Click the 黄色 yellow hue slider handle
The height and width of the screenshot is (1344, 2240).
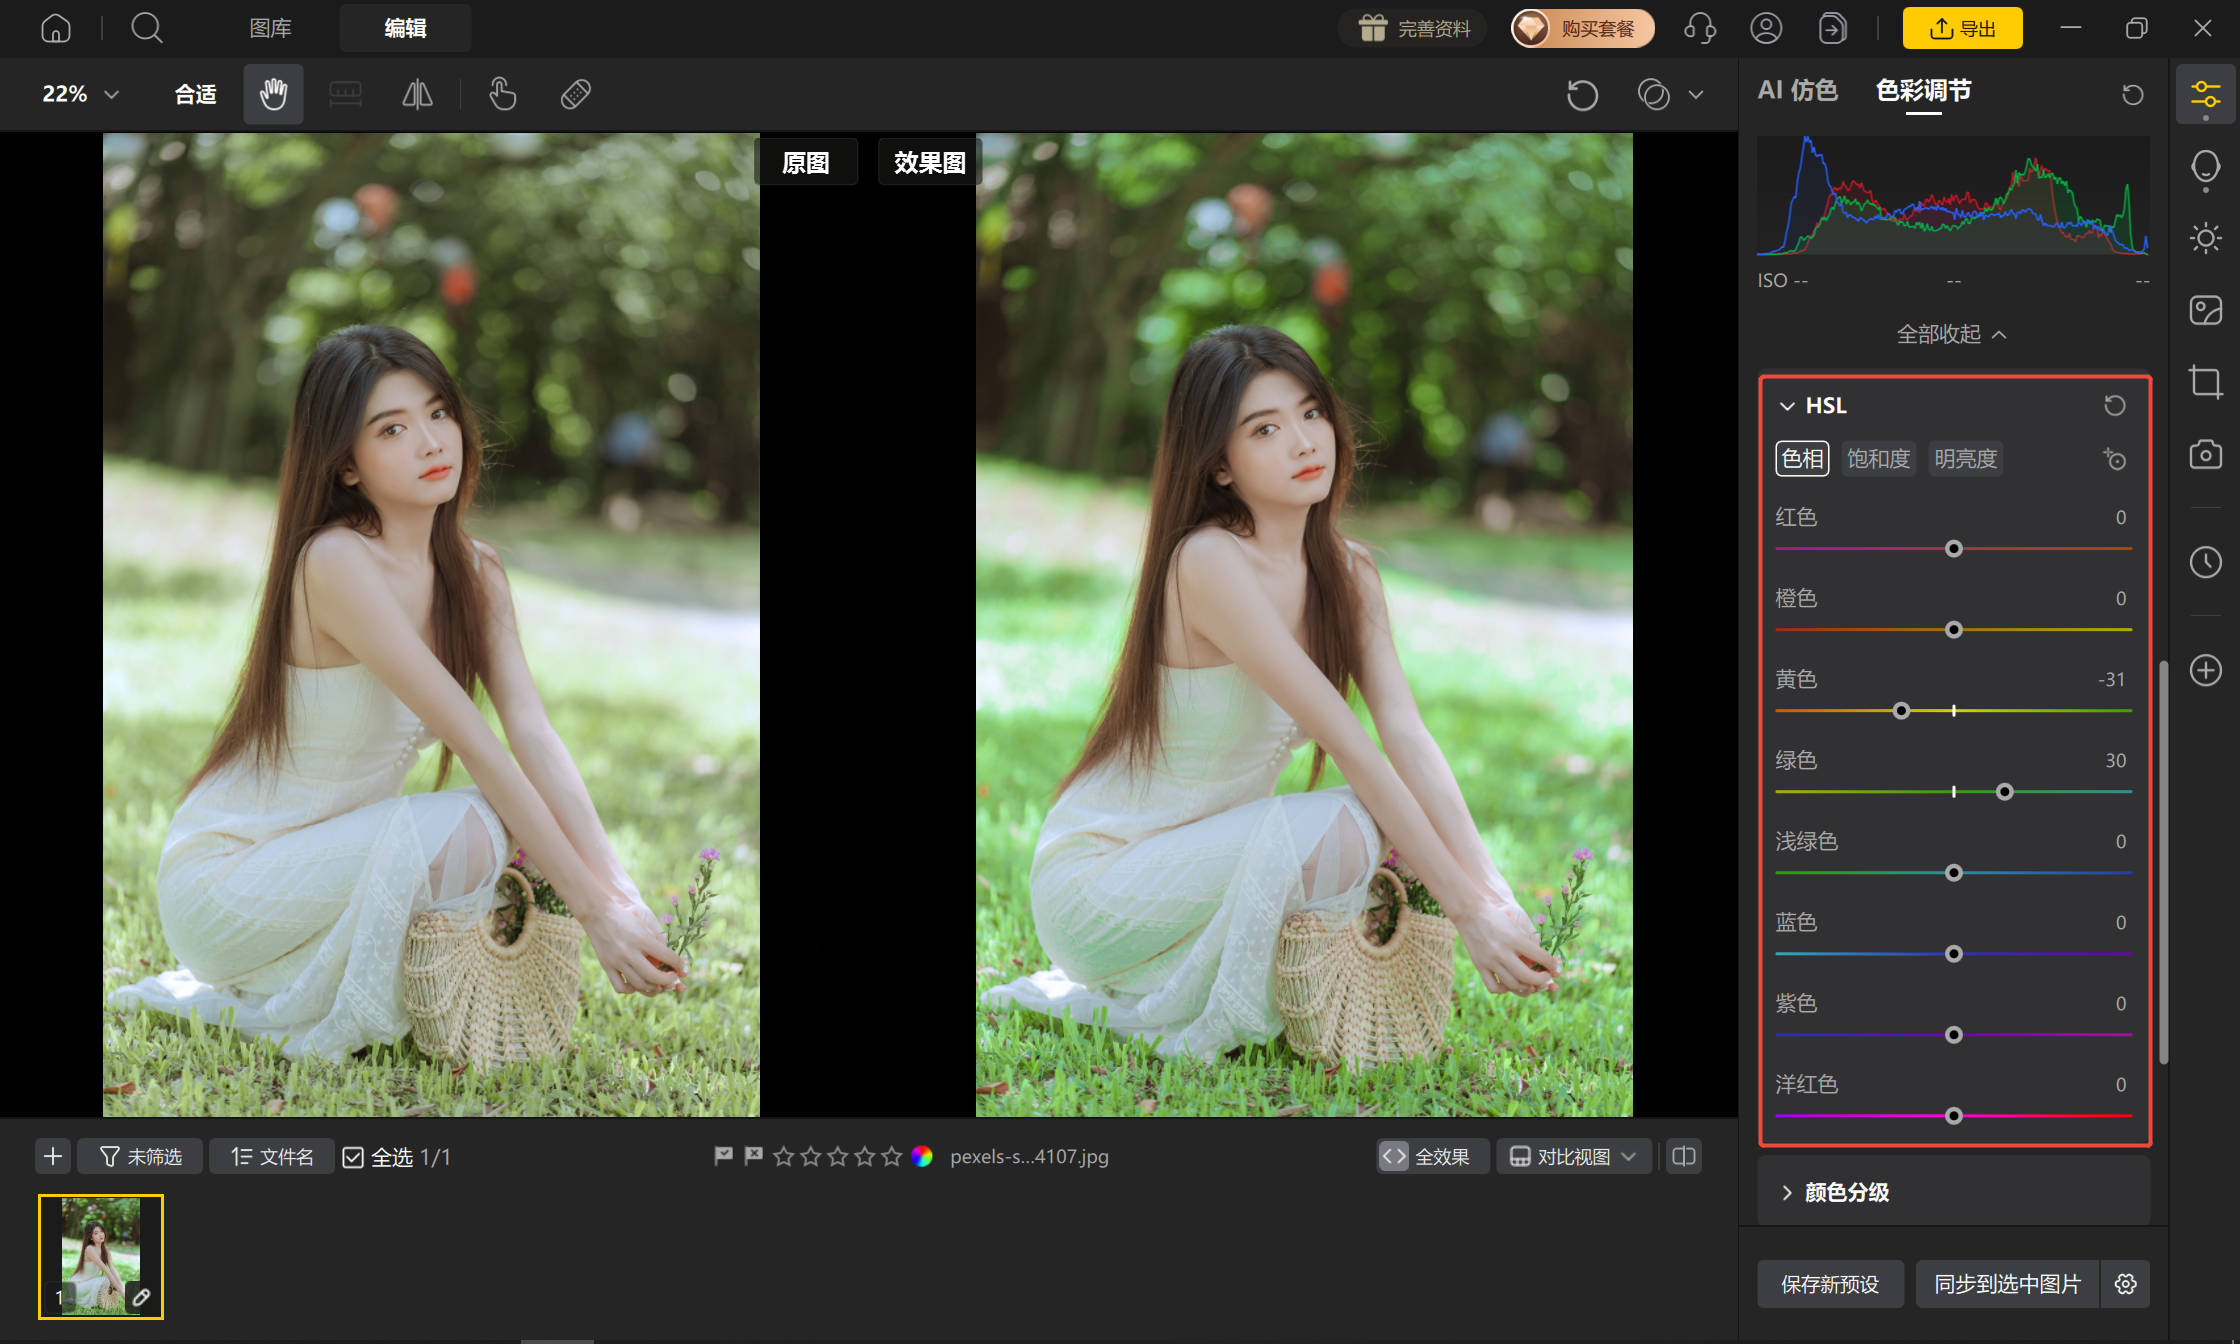pyautogui.click(x=1901, y=711)
